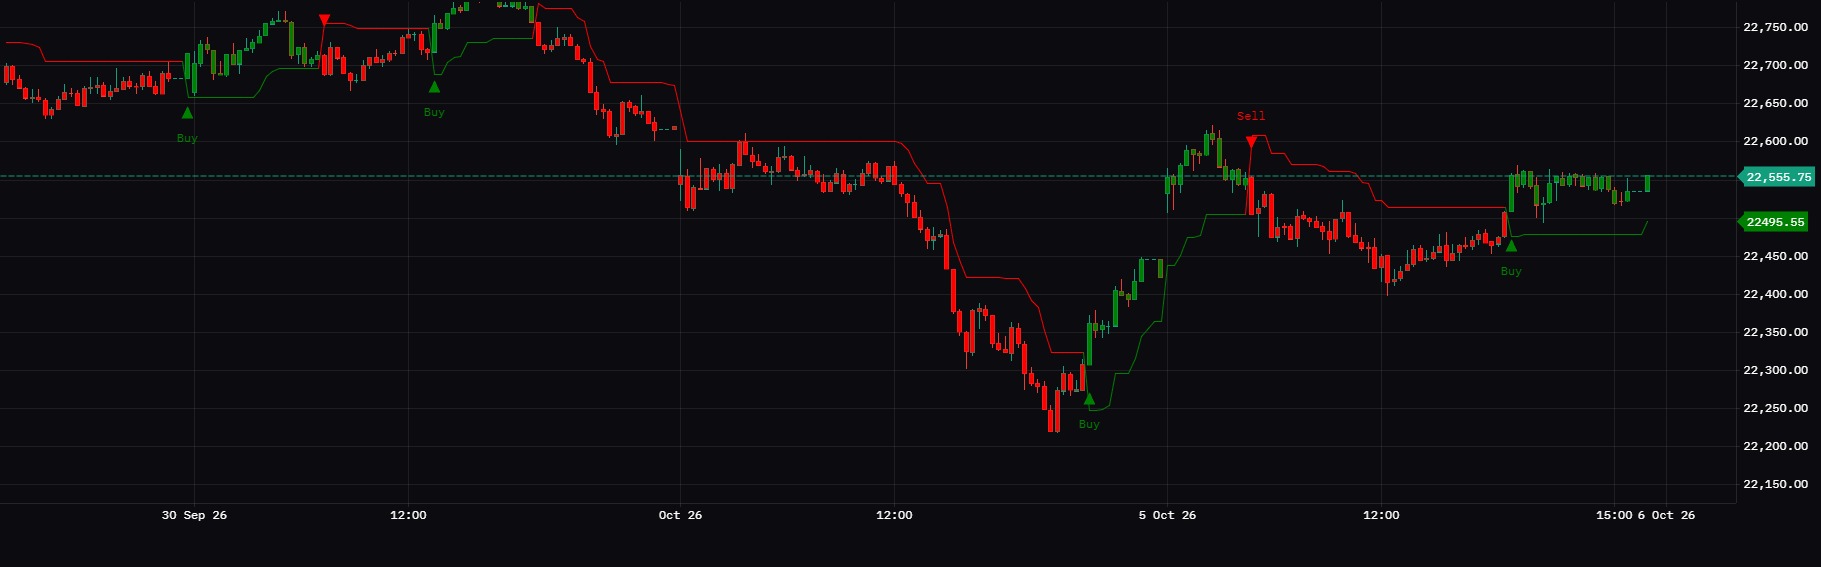
Task: Click the 22,700.00 price axis label
Action: (x=1775, y=65)
